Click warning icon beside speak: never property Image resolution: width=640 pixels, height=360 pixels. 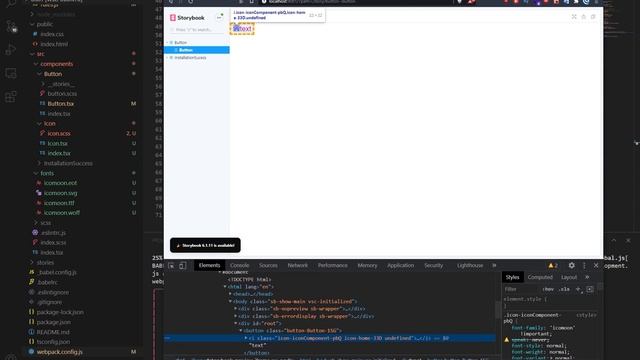pos(507,340)
